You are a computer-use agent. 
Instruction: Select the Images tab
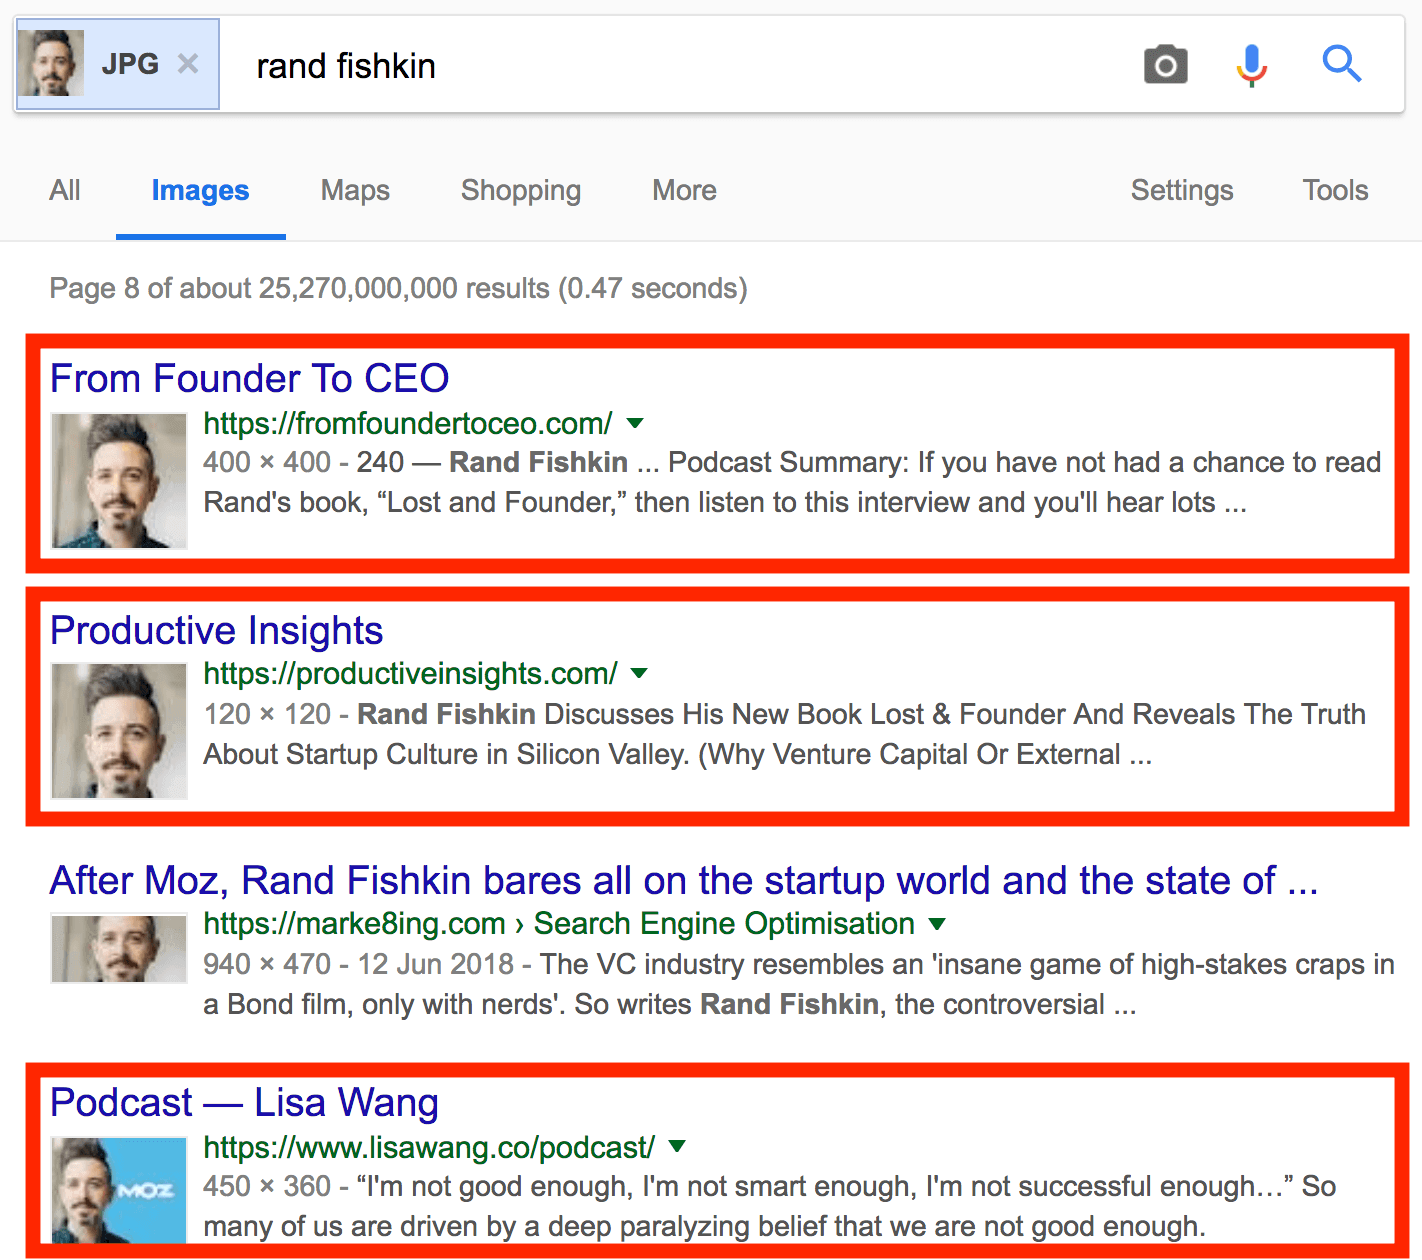[x=200, y=190]
